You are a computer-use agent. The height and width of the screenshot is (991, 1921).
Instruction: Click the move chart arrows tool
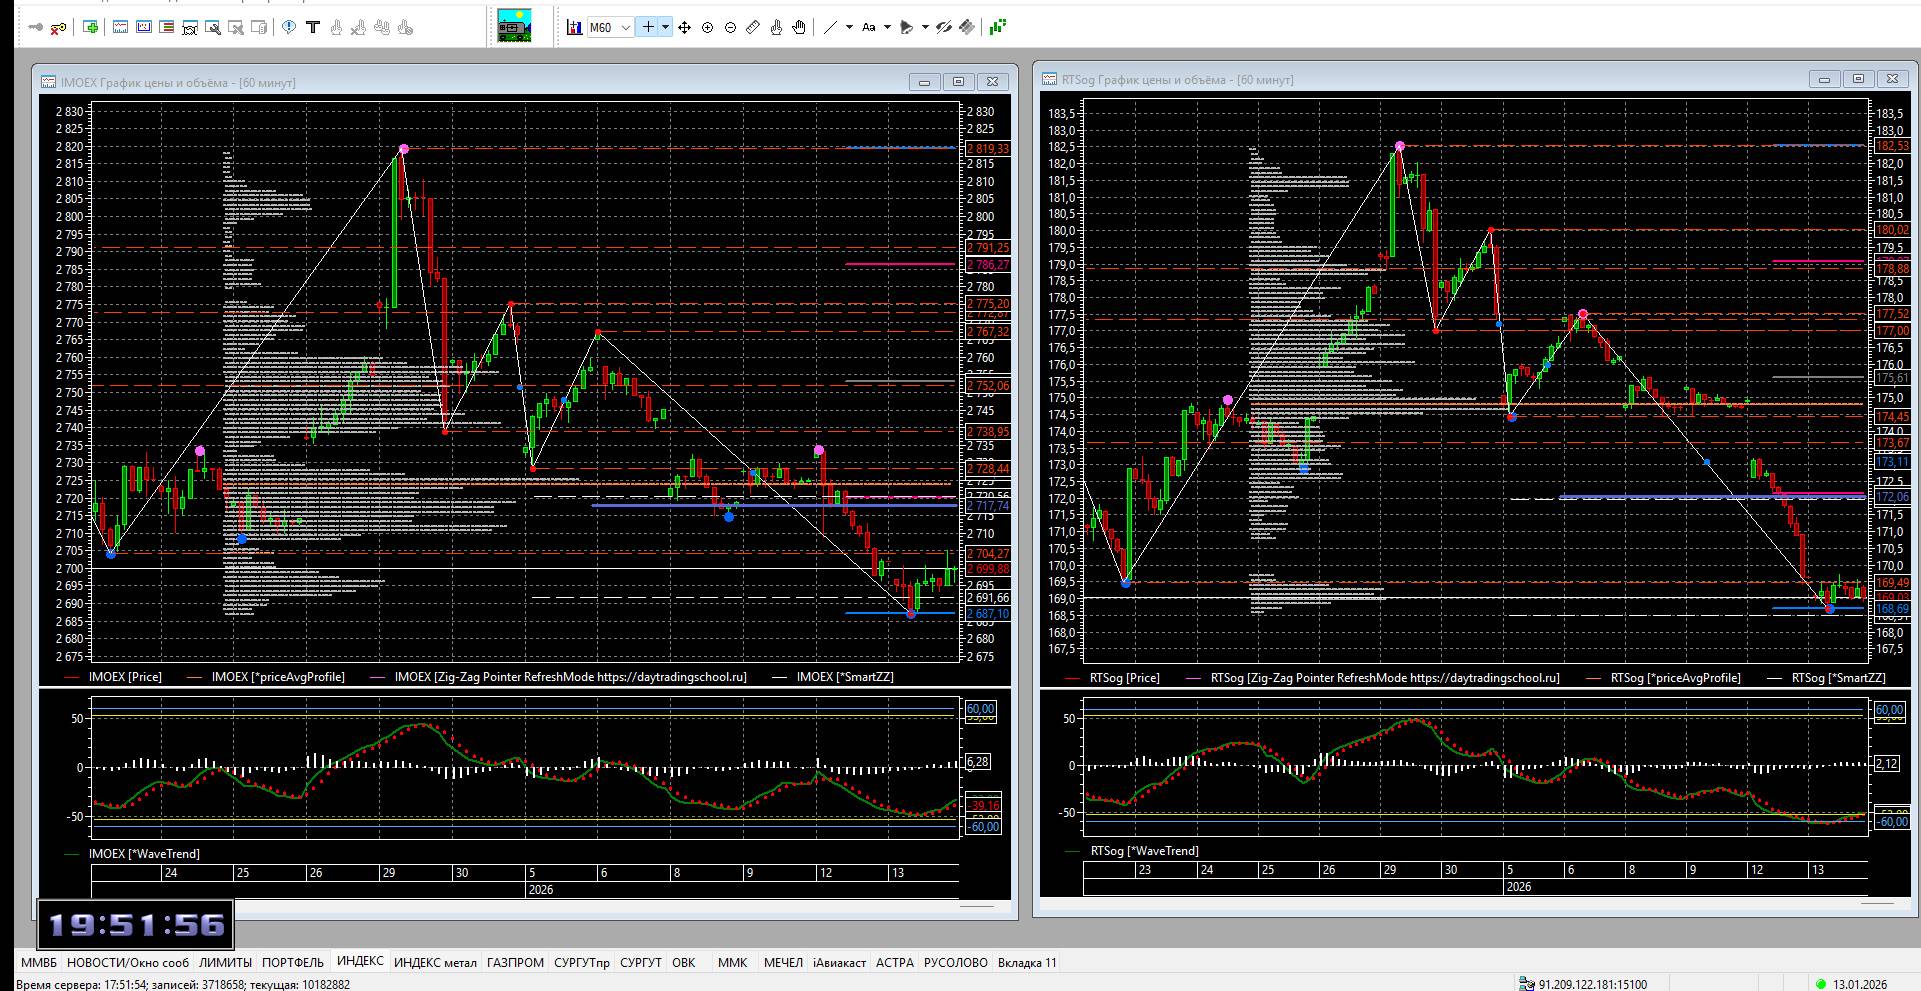[x=685, y=28]
